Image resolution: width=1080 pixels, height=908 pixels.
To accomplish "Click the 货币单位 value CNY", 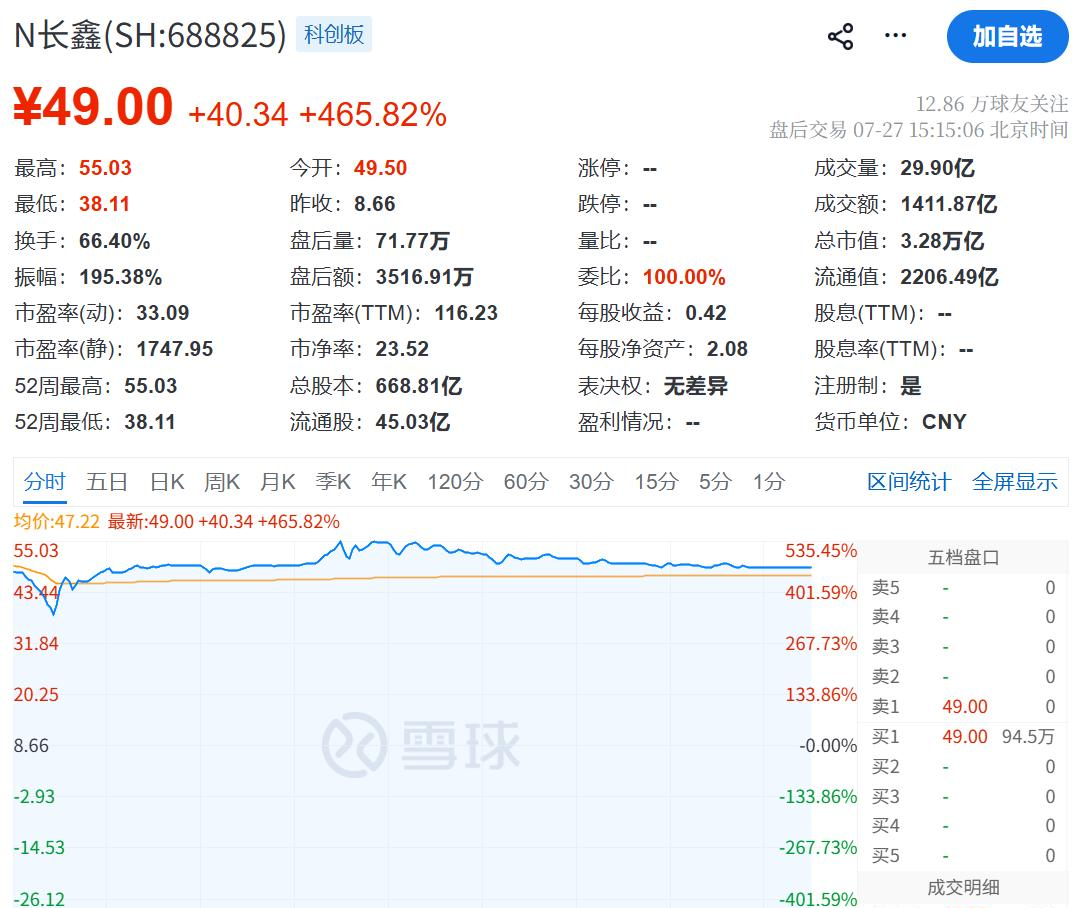I will coord(944,422).
